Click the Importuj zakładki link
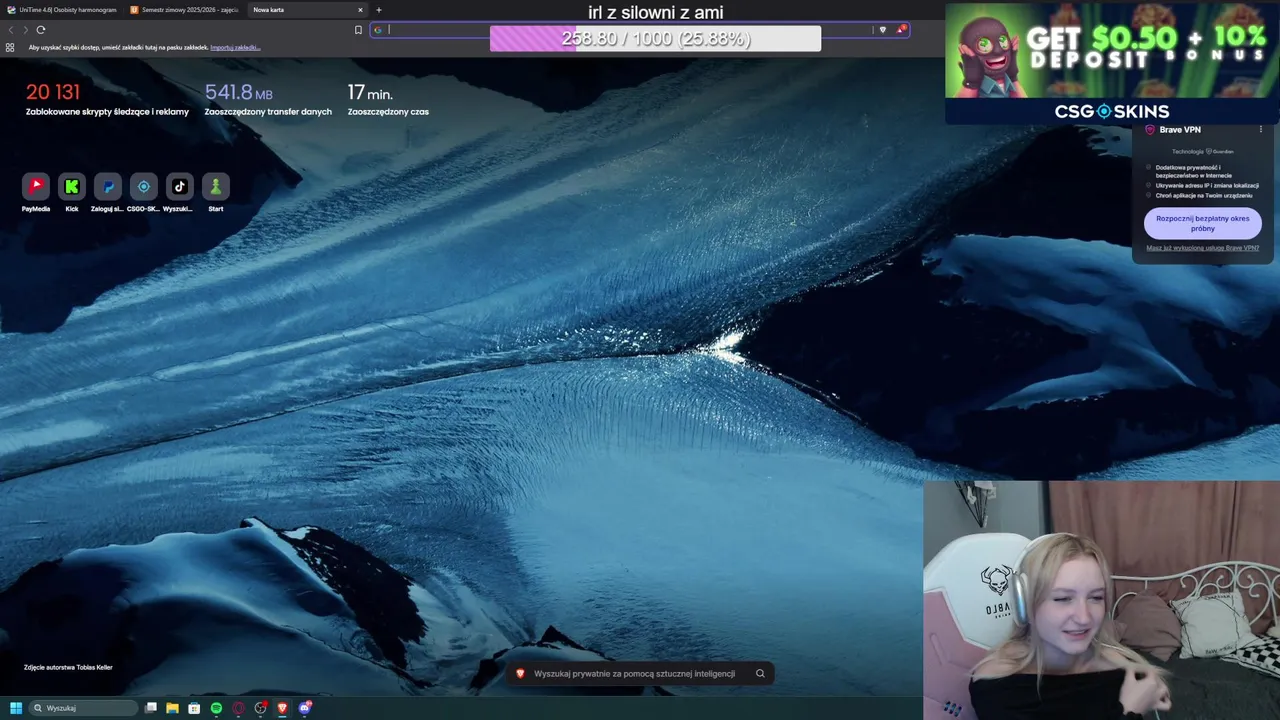 tap(235, 47)
